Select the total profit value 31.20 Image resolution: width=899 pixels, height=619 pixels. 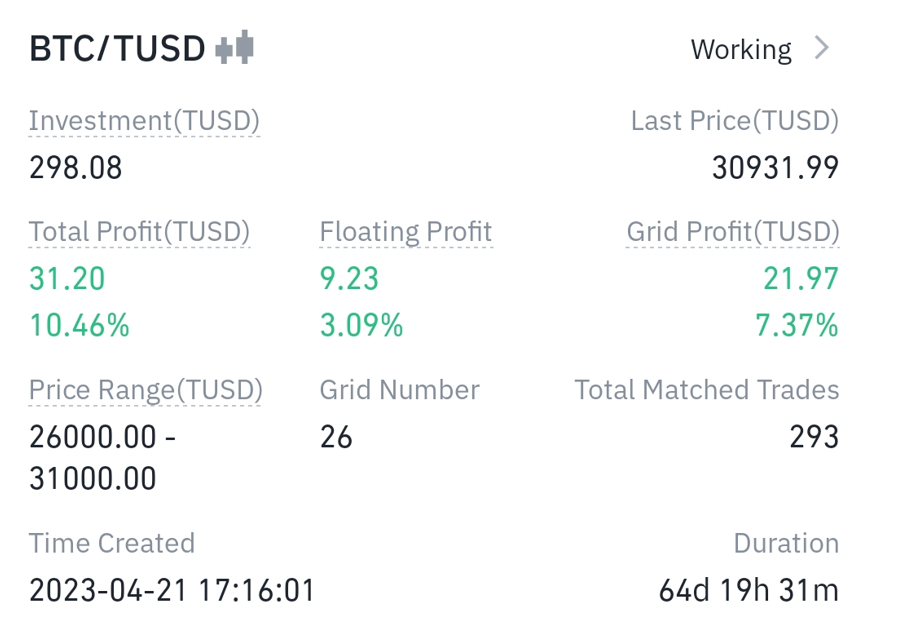pos(67,279)
